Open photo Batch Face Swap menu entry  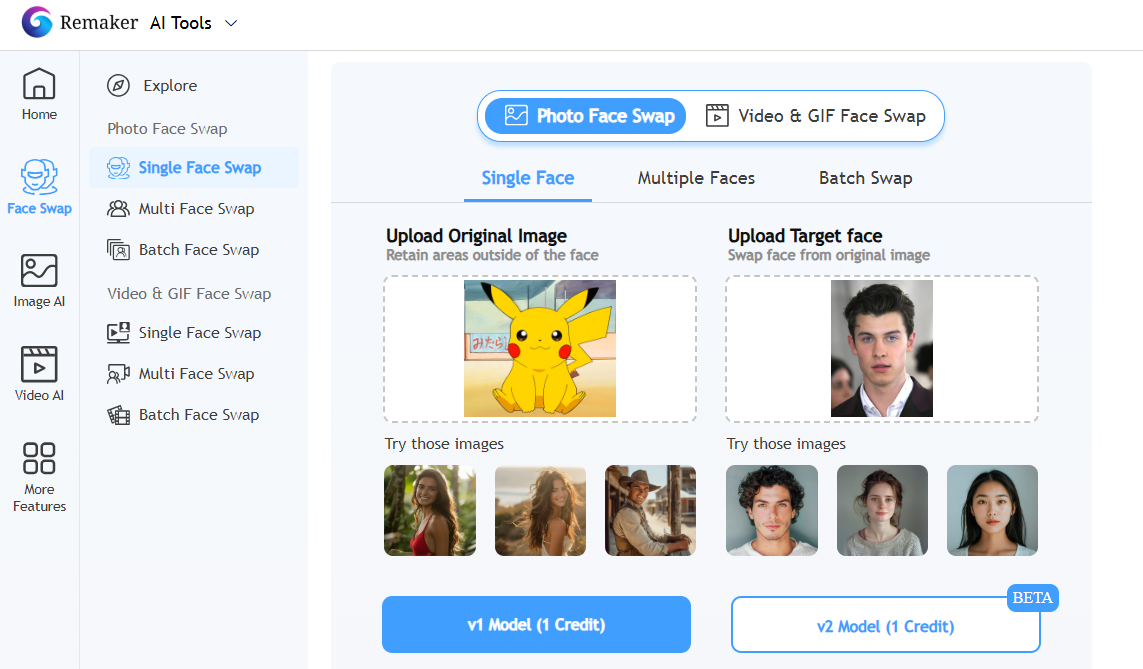point(194,250)
